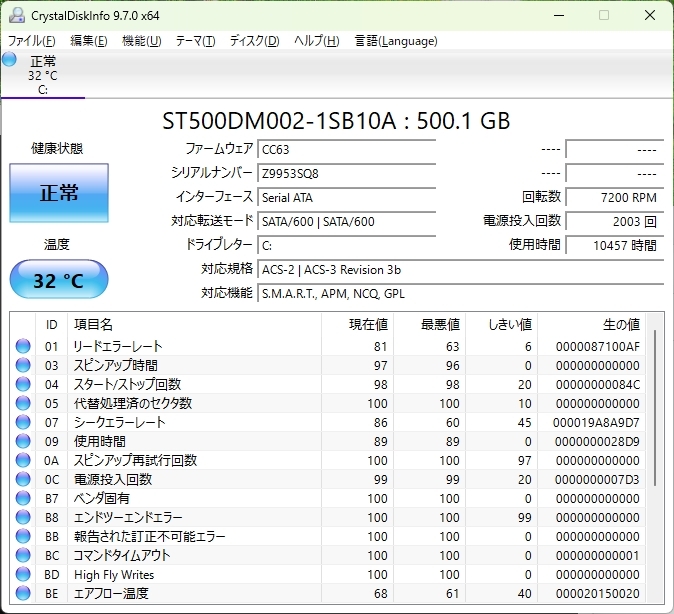The width and height of the screenshot is (674, 614).
Task: Click the serial number field Z9953SQ8
Action: click(346, 173)
